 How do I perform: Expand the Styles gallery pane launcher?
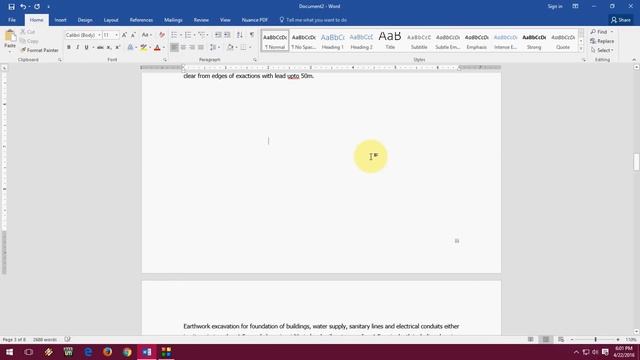coord(584,60)
